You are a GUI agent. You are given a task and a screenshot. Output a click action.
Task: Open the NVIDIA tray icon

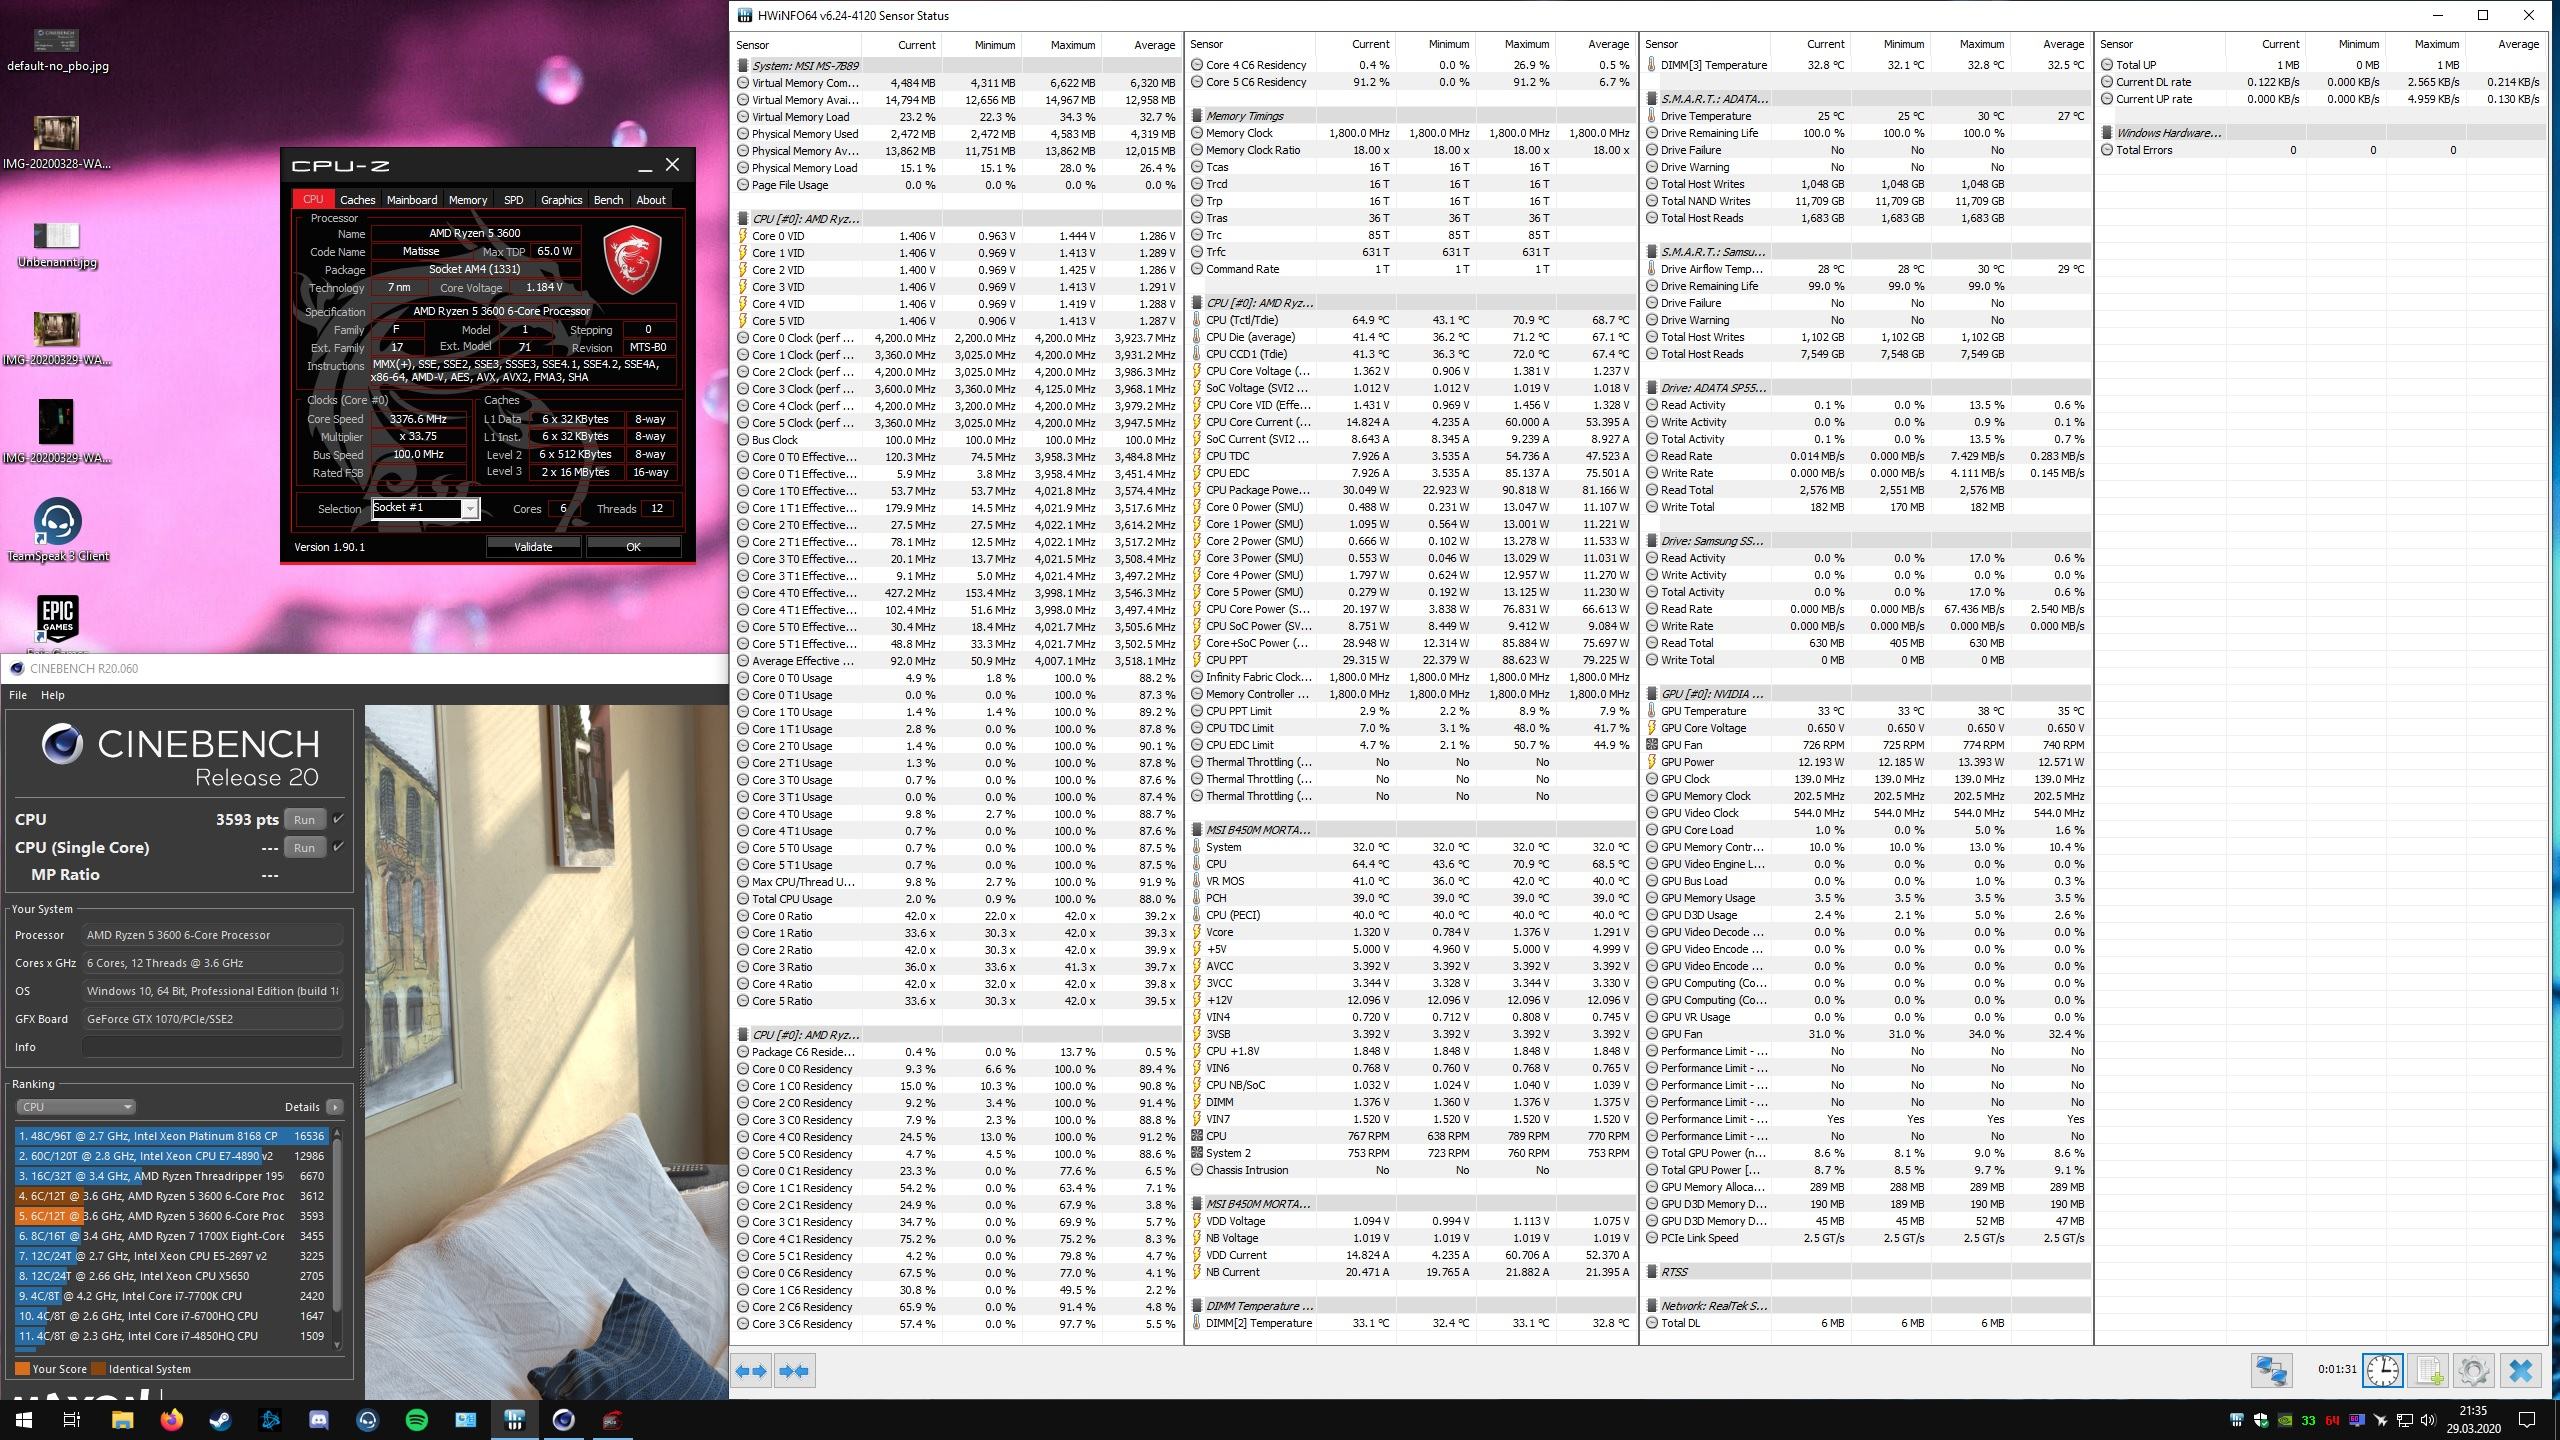click(x=2285, y=1420)
